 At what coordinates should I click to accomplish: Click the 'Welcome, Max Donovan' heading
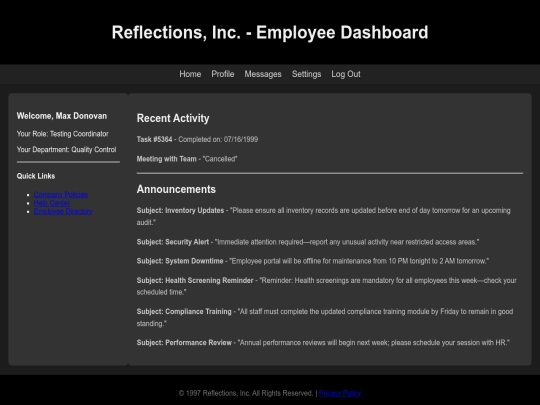pyautogui.click(x=62, y=116)
